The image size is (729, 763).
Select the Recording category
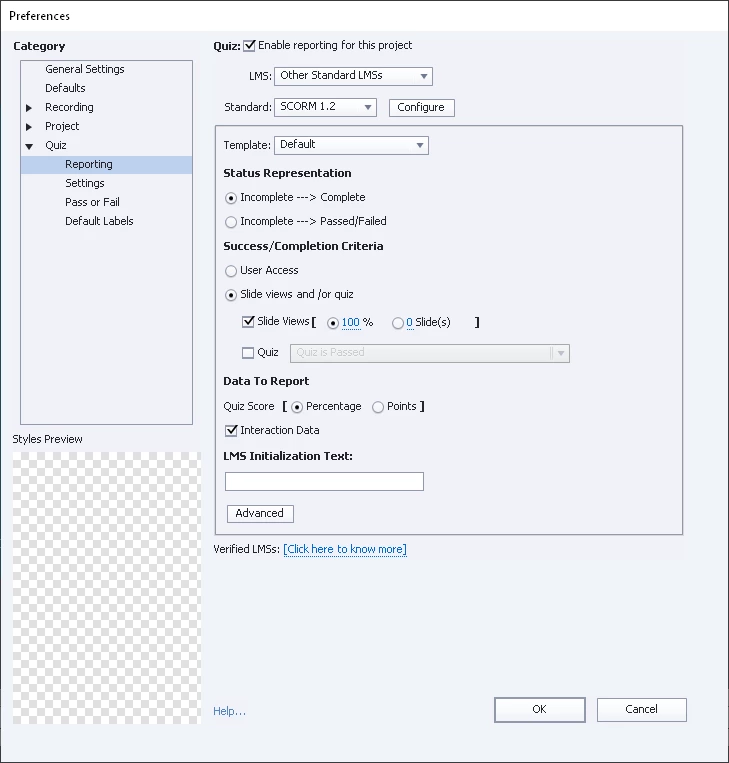coord(69,108)
